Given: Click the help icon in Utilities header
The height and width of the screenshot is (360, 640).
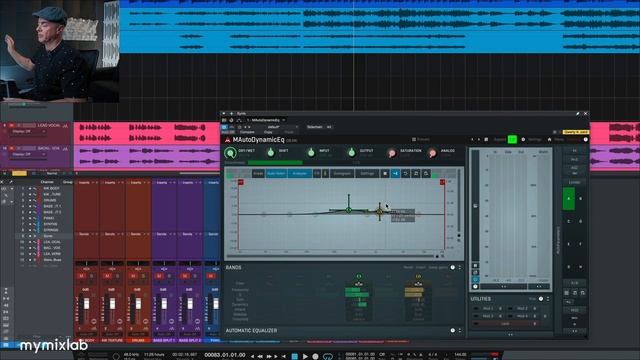Looking at the screenshot, I should point(541,299).
